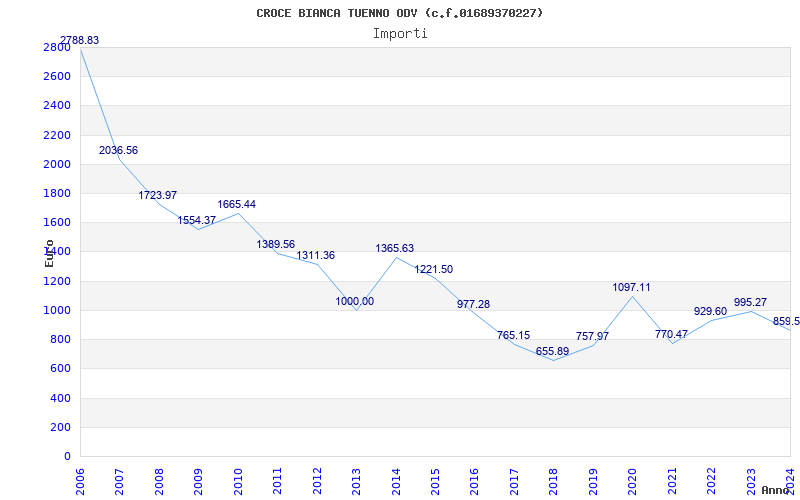Click the 2017 year axis label

tap(514, 481)
